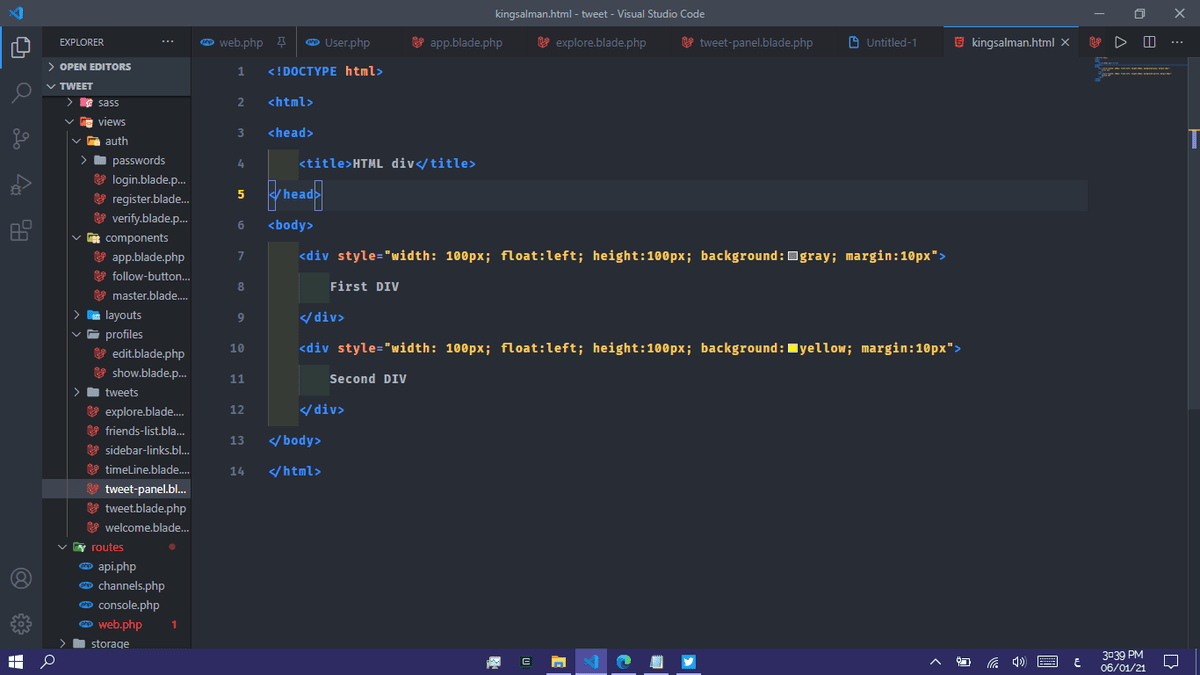Open edit.blade.php in the file tree
The height and width of the screenshot is (675, 1200).
(147, 354)
